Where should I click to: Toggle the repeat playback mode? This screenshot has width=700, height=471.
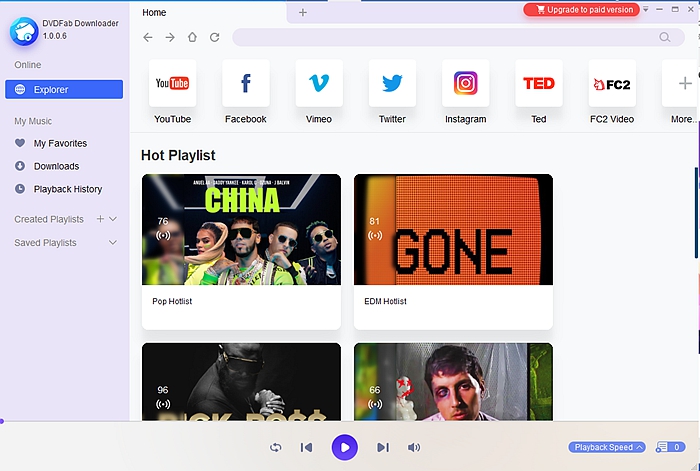pos(275,447)
